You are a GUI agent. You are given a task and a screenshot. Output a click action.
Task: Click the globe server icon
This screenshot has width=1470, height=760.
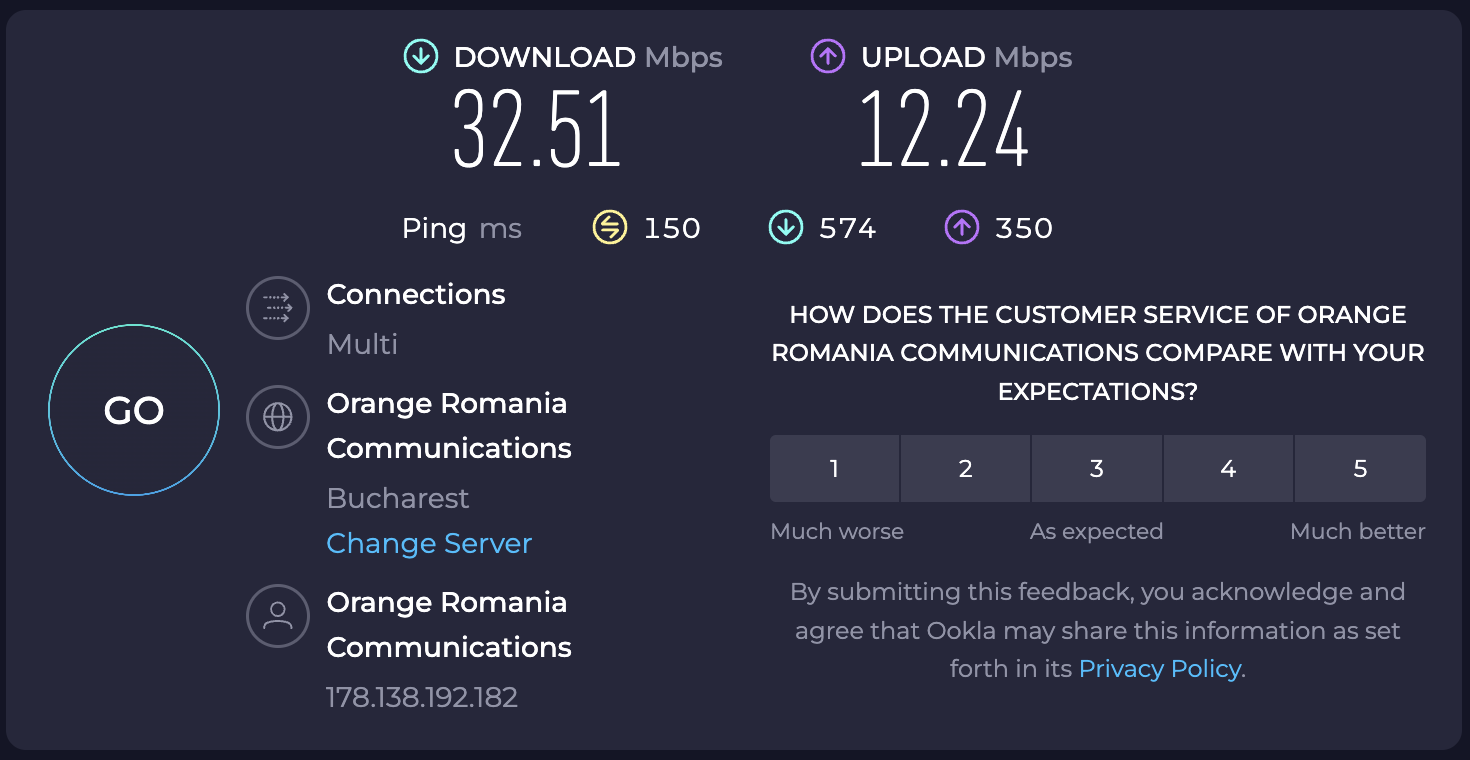tap(277, 417)
